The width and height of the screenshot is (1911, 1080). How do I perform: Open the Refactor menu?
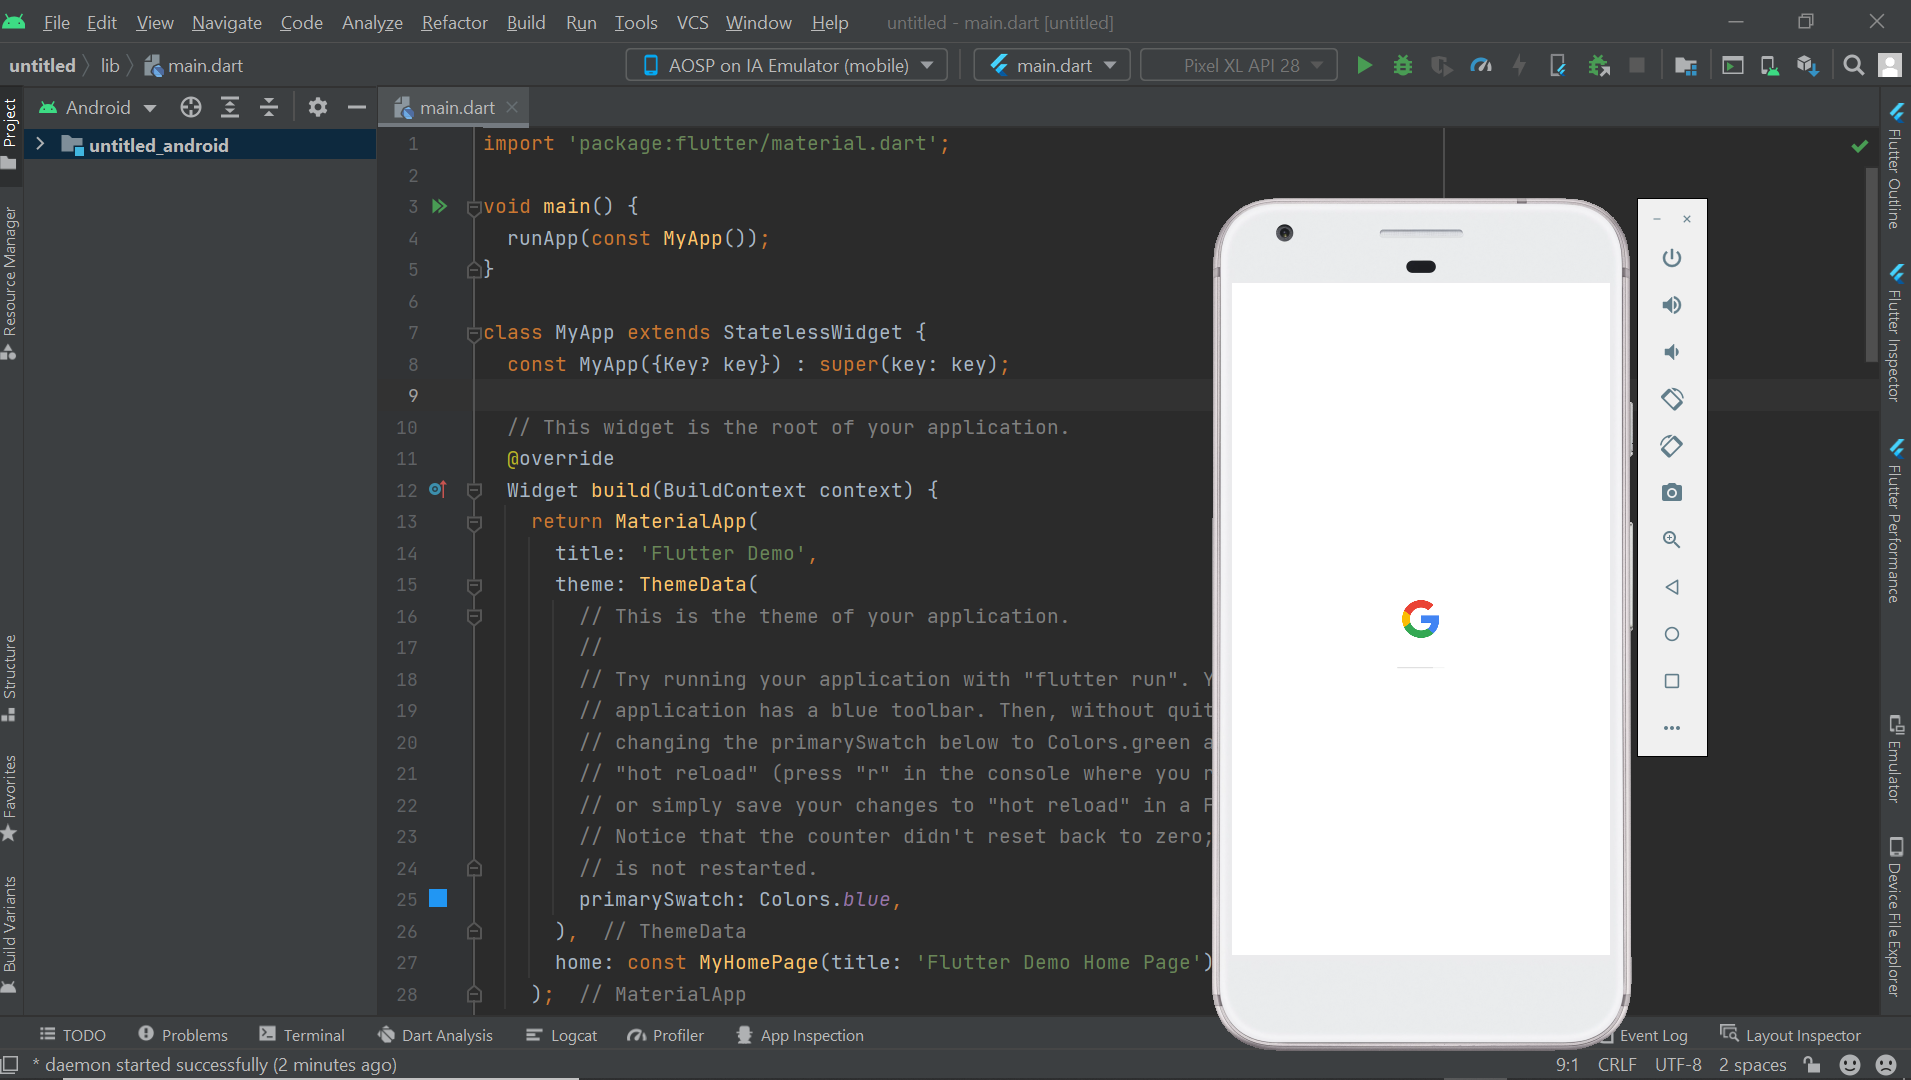point(454,22)
